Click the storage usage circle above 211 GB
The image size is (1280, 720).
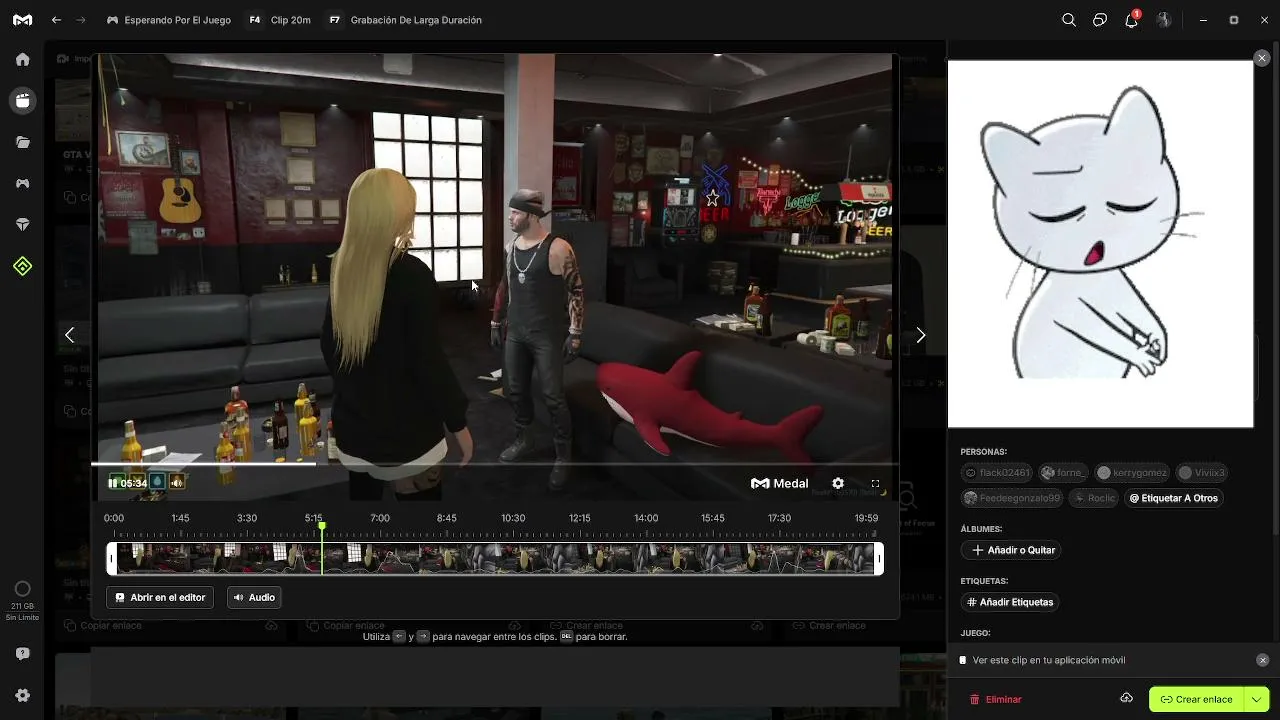coord(22,589)
